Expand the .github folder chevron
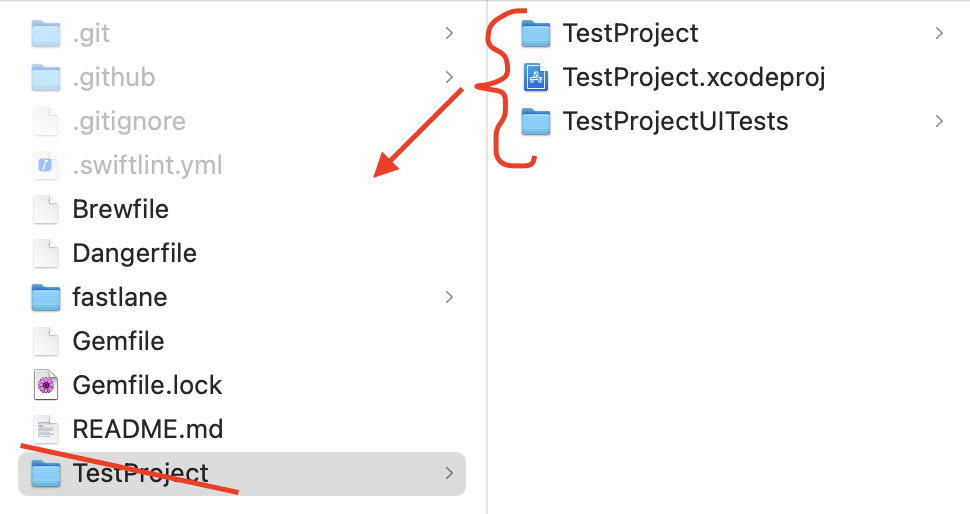This screenshot has width=970, height=514. [449, 78]
